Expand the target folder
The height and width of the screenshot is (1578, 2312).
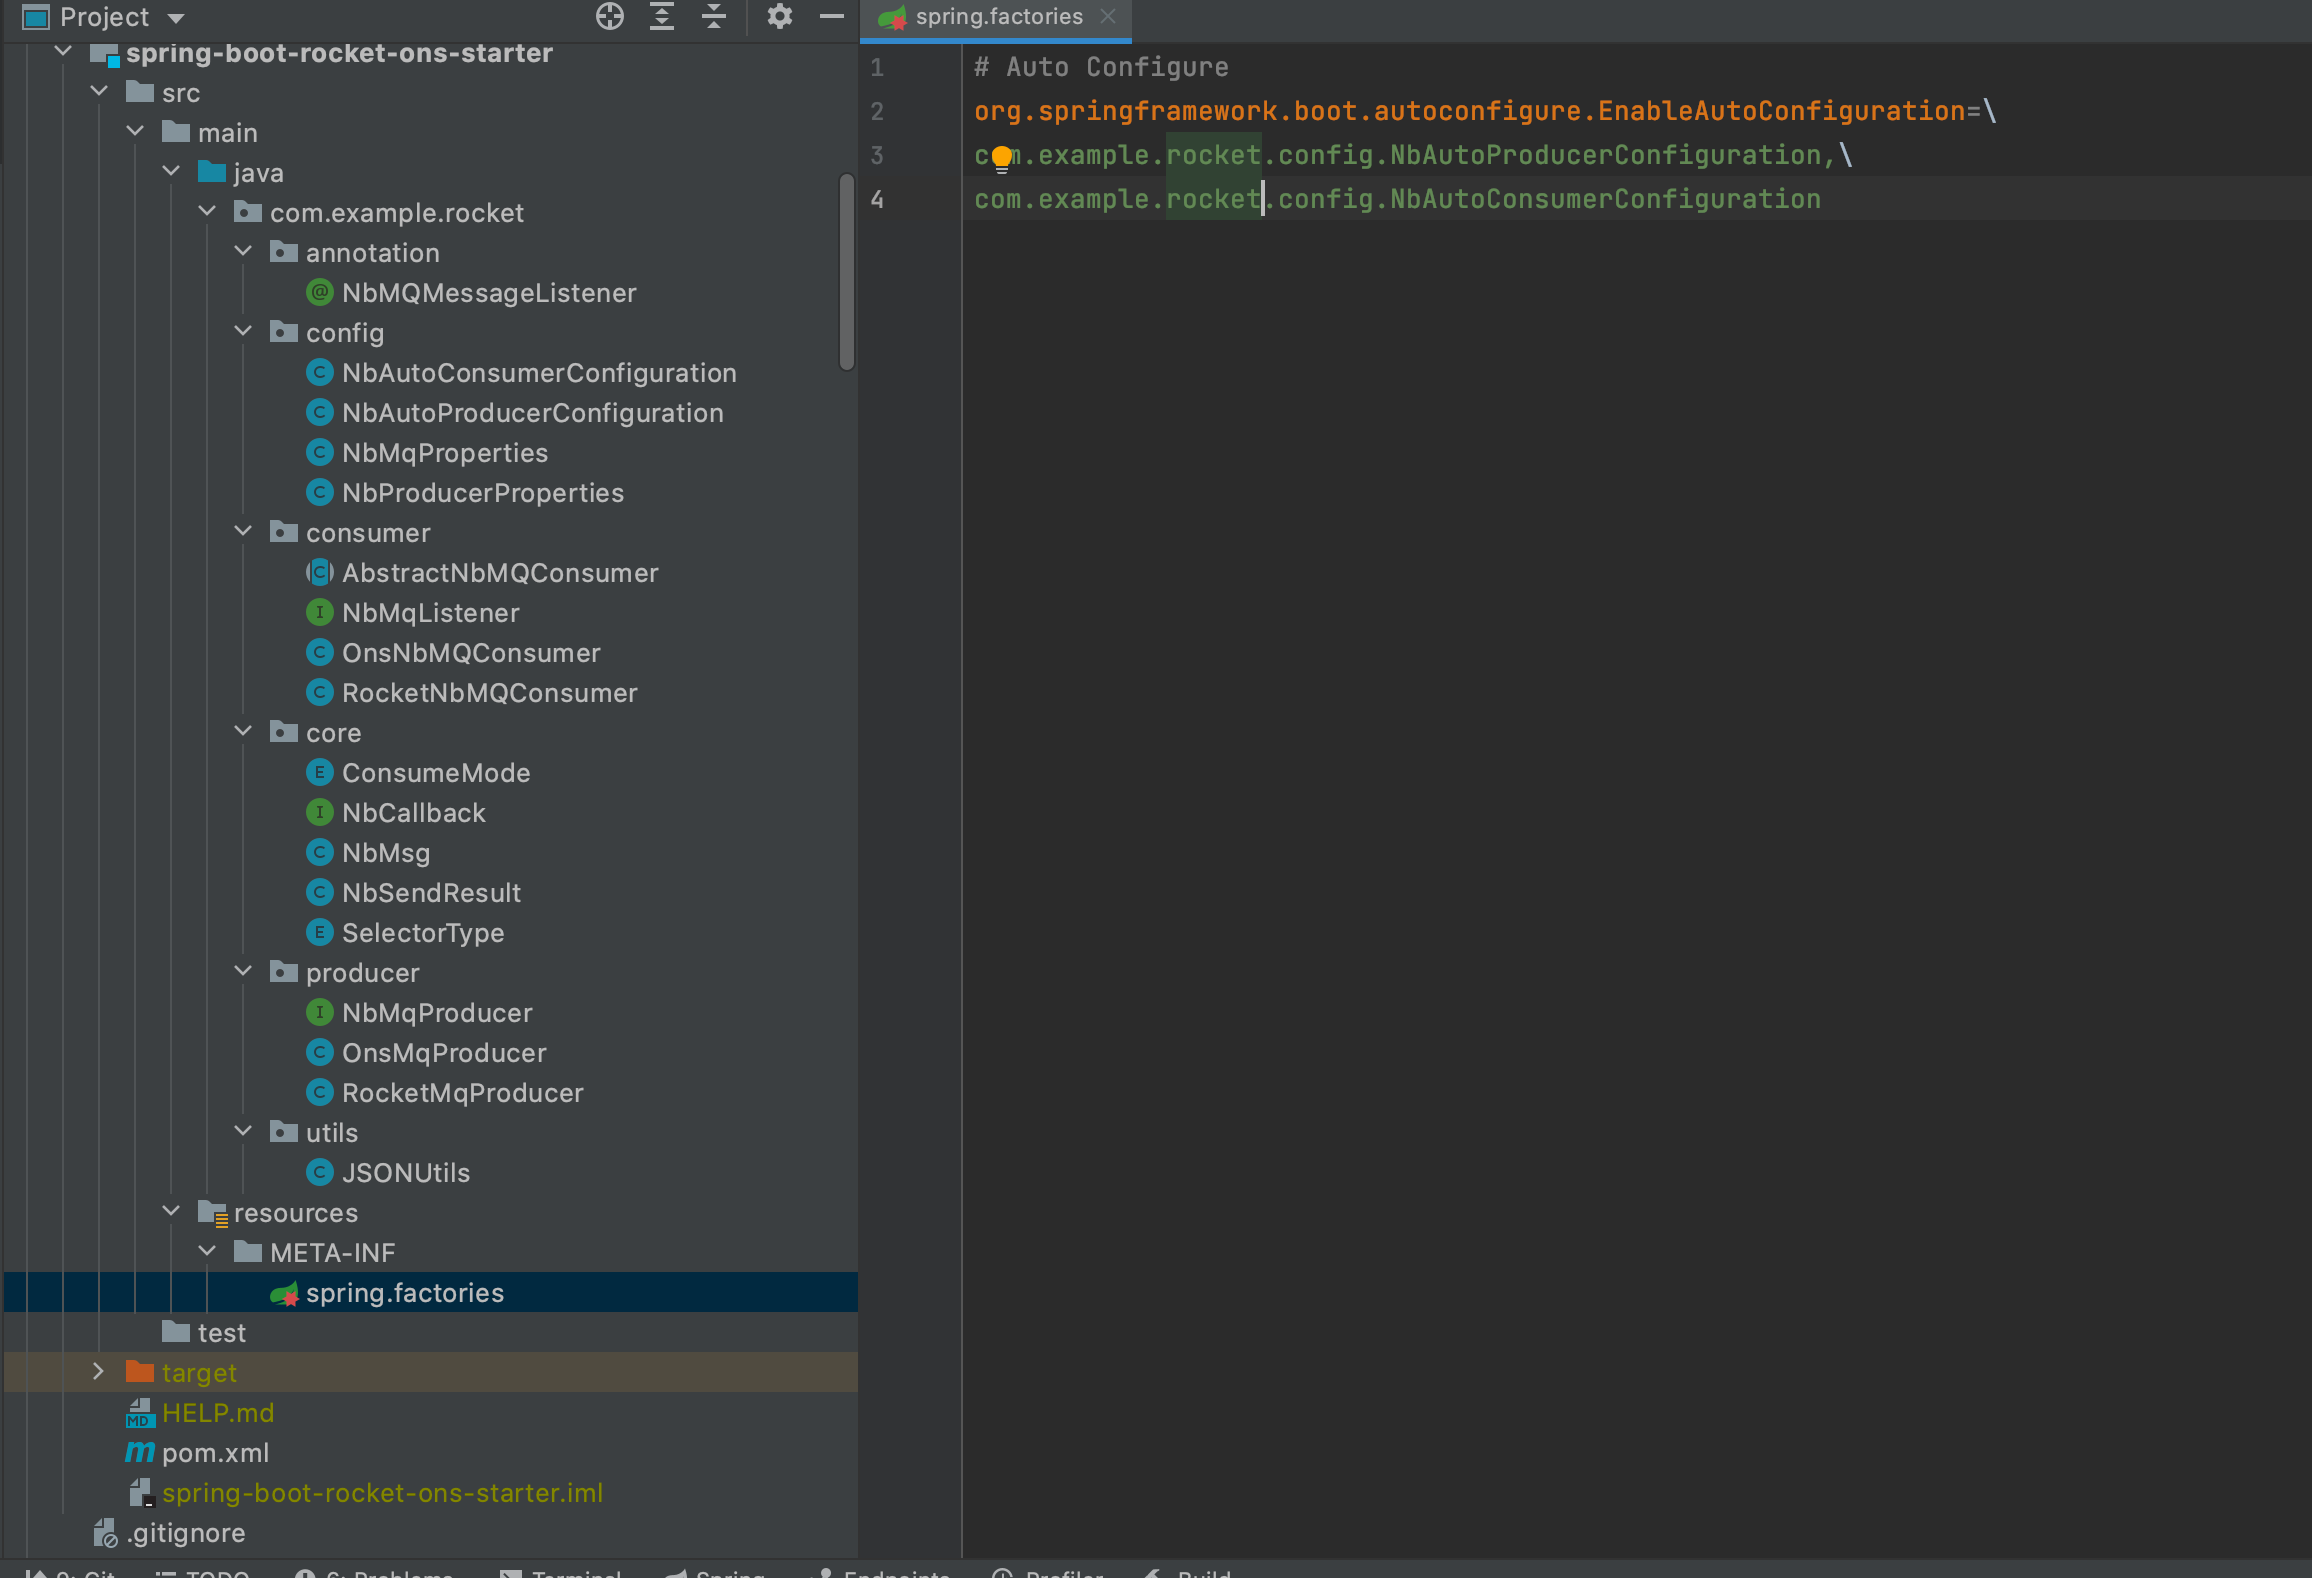click(x=98, y=1371)
